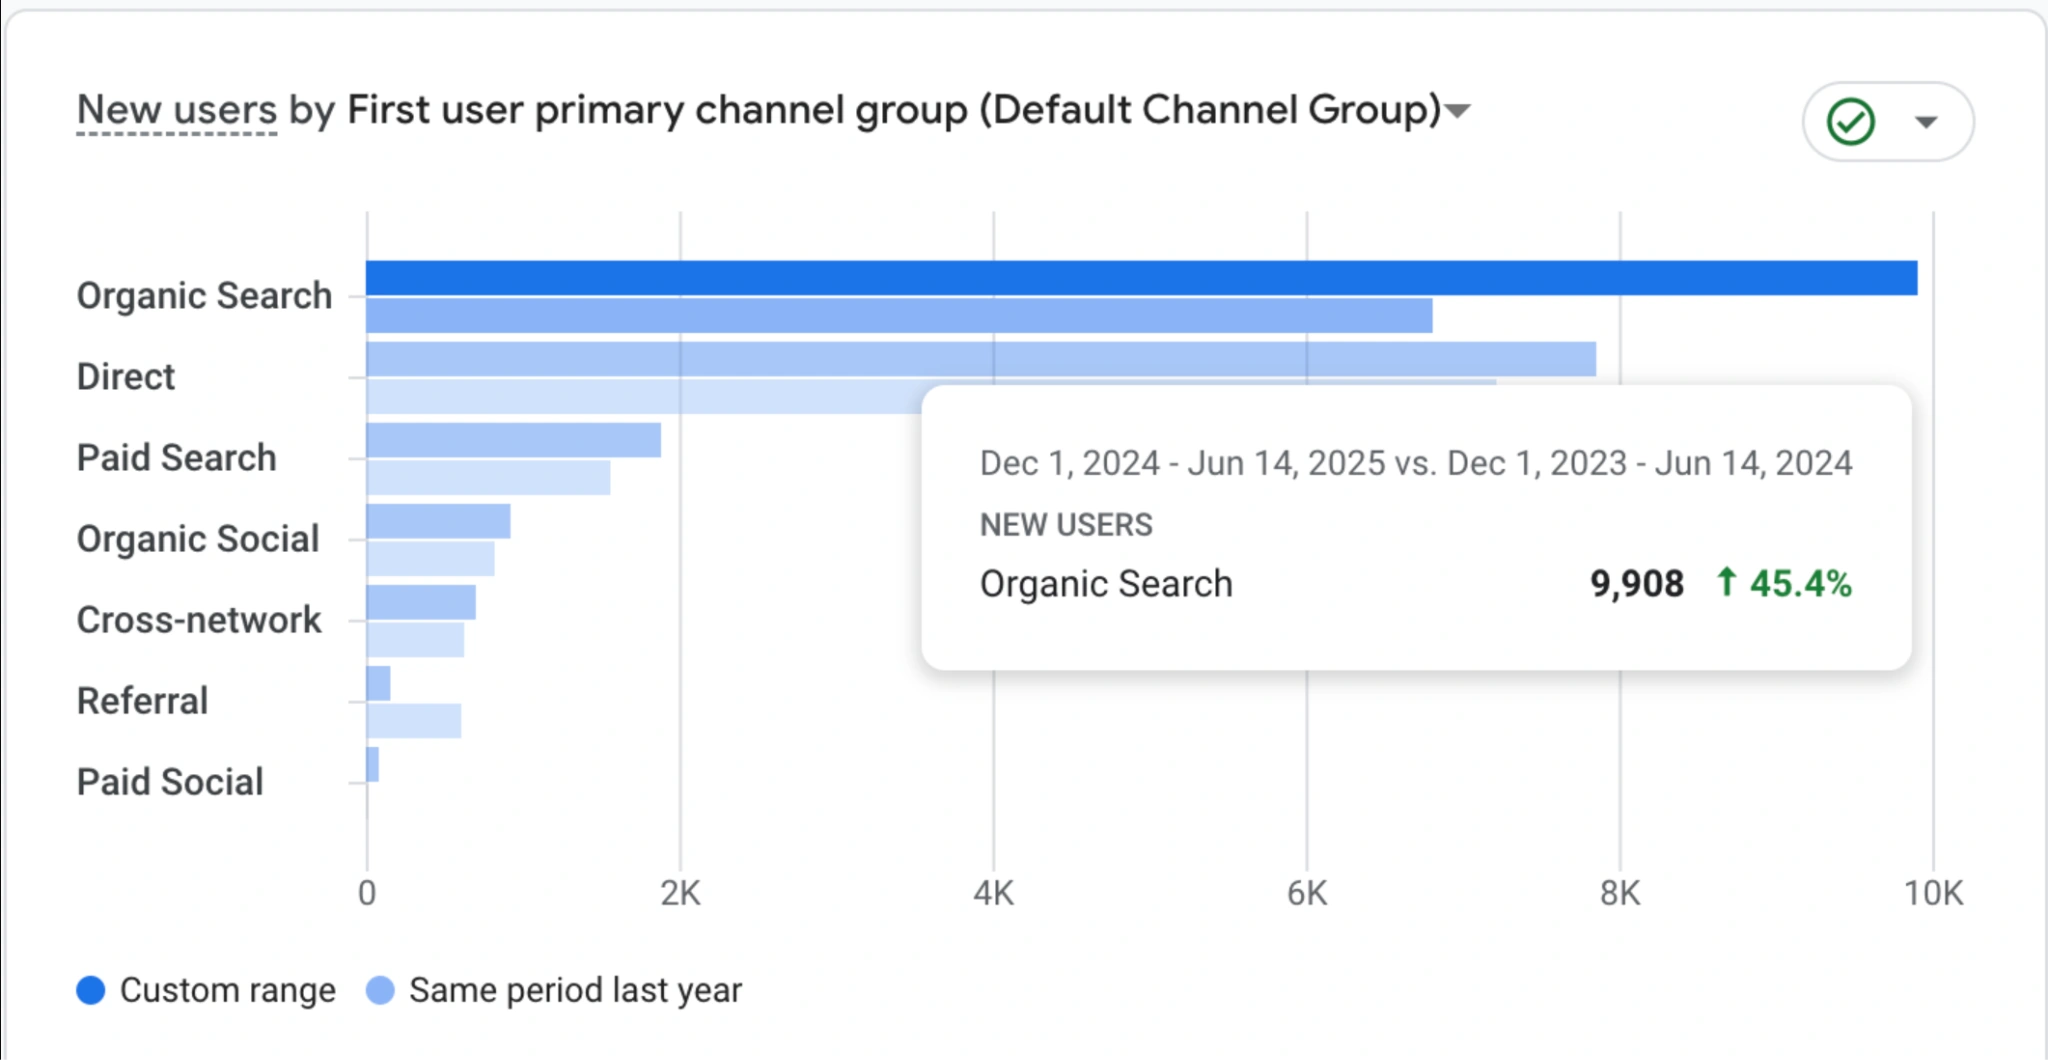The image size is (2048, 1060).
Task: Click the Direct axis label
Action: [126, 377]
